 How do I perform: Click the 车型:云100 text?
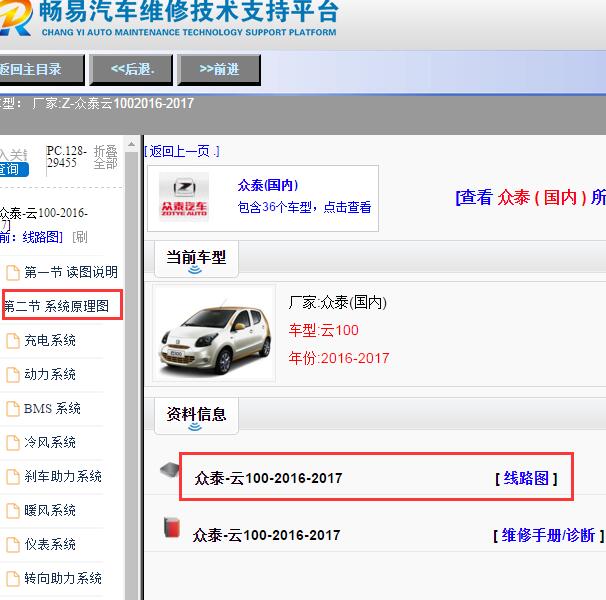(x=323, y=330)
